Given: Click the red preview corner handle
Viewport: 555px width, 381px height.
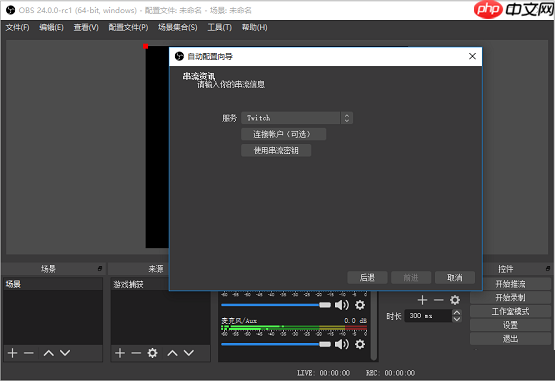Looking at the screenshot, I should coord(145,46).
